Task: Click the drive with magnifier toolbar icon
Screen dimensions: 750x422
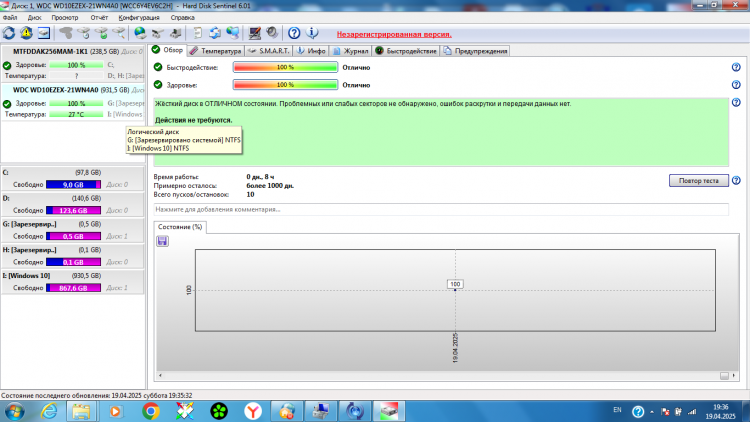Action: click(119, 33)
